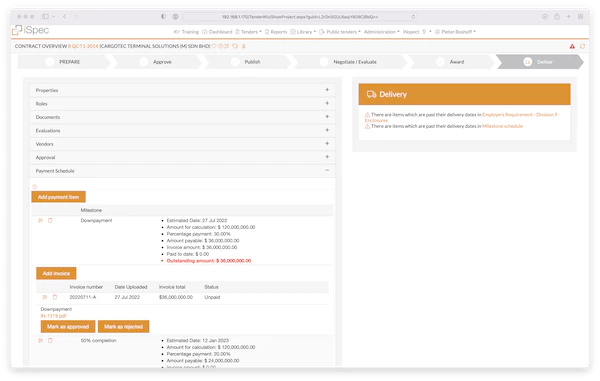This screenshot has height=381, width=600.
Task: Expand the Documents section
Action: 183,117
